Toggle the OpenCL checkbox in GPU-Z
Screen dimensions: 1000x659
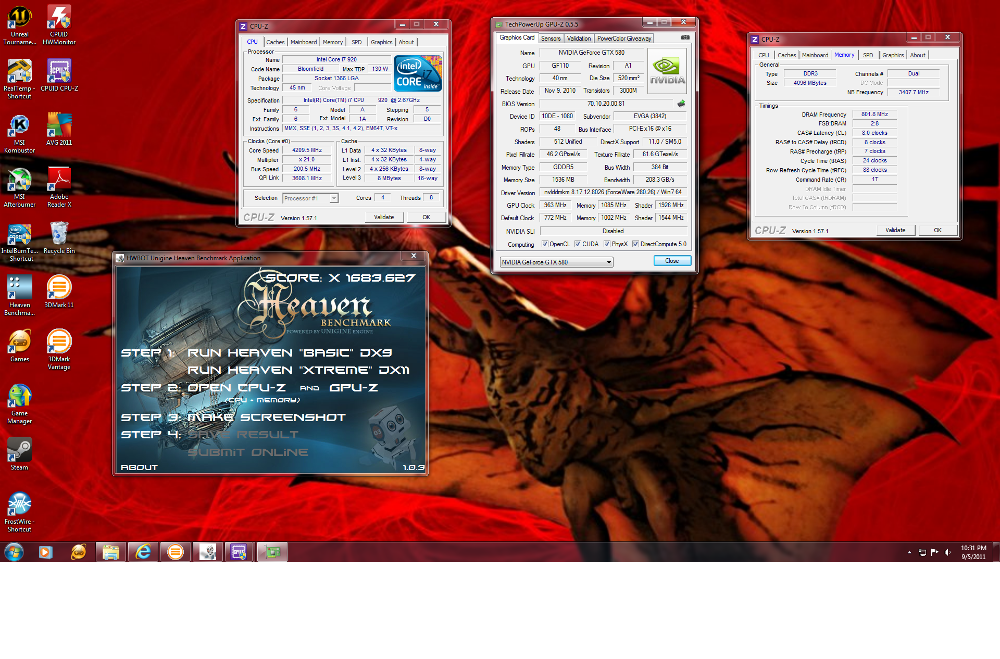(545, 244)
